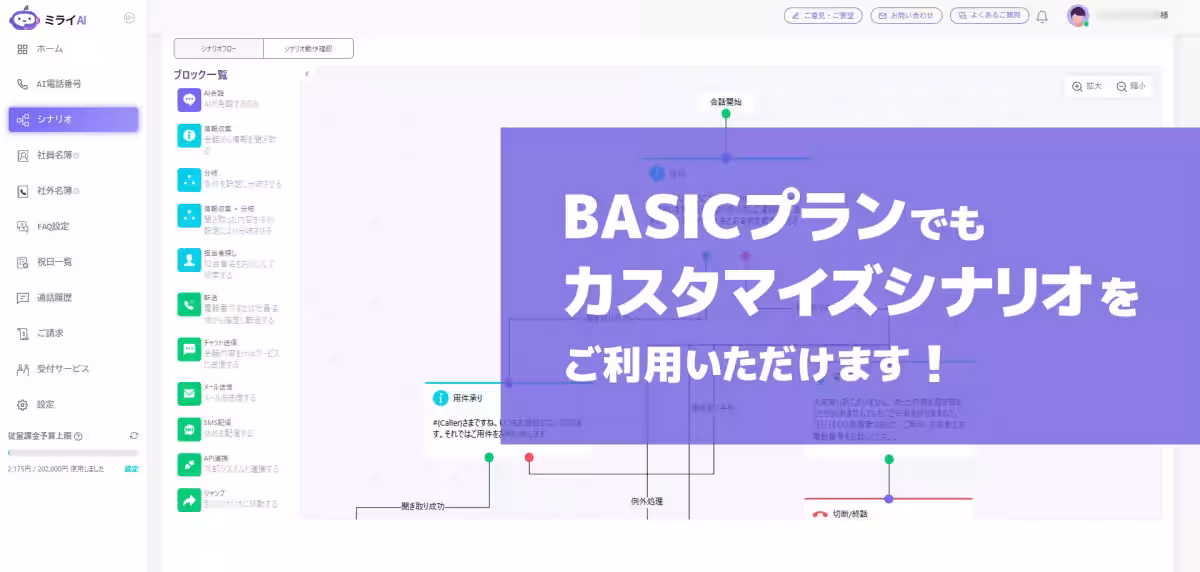Viewport: 1200px width, 572px height.
Task: Click the green output dot of 用件承り
Action: click(489, 457)
